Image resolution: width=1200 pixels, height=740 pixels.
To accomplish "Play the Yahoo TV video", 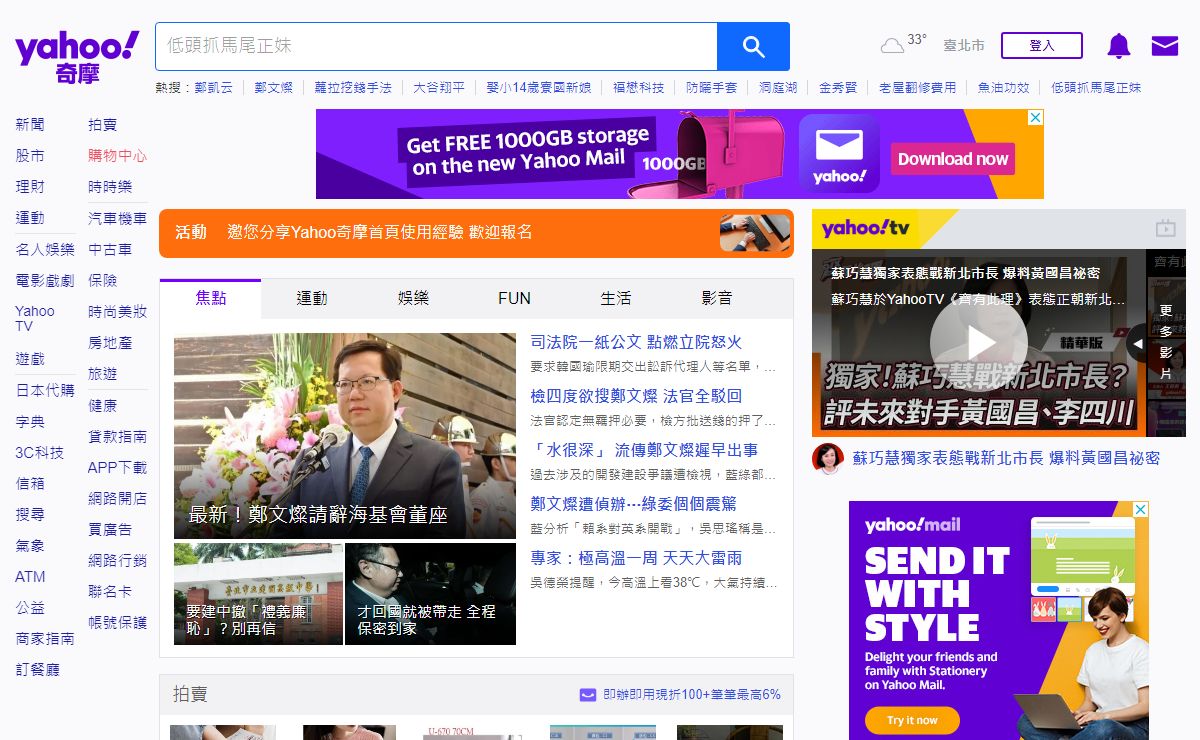I will (x=979, y=342).
